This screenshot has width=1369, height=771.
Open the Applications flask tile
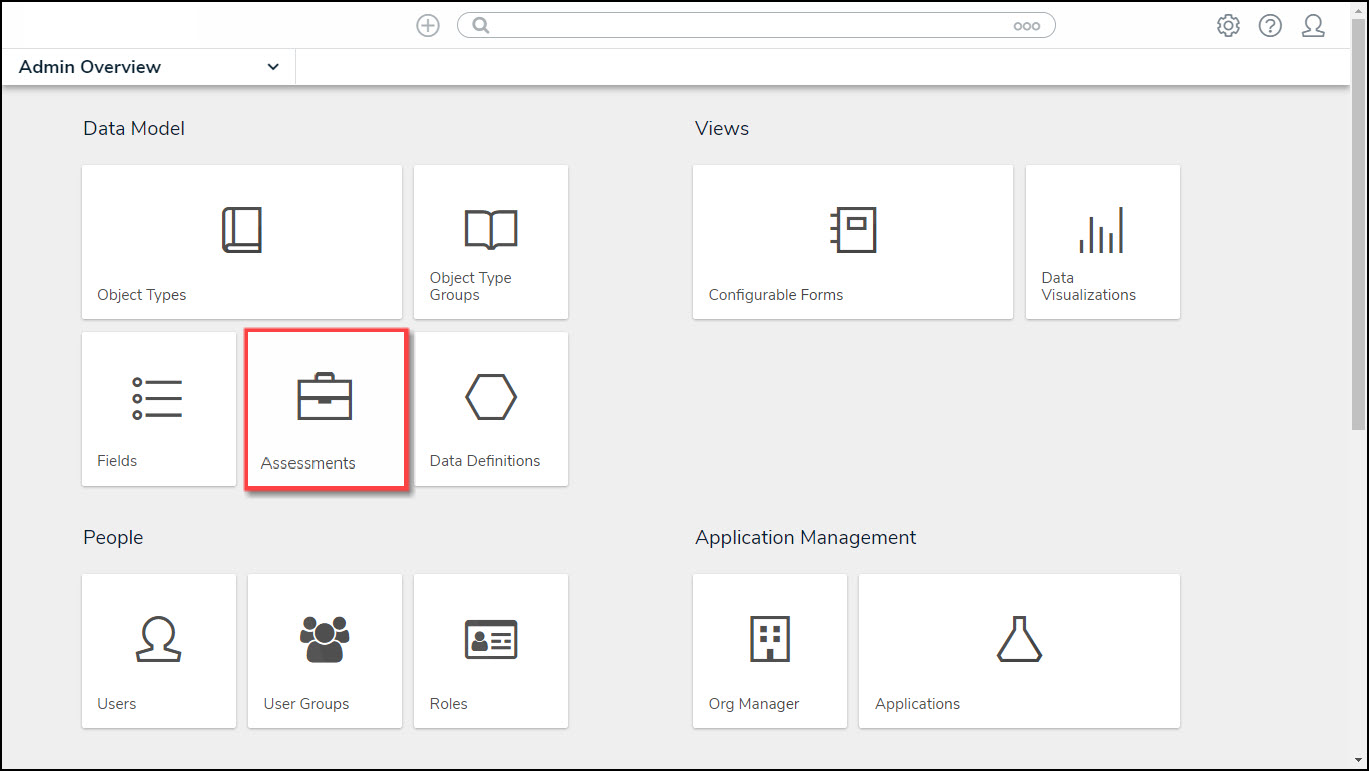tap(1018, 650)
